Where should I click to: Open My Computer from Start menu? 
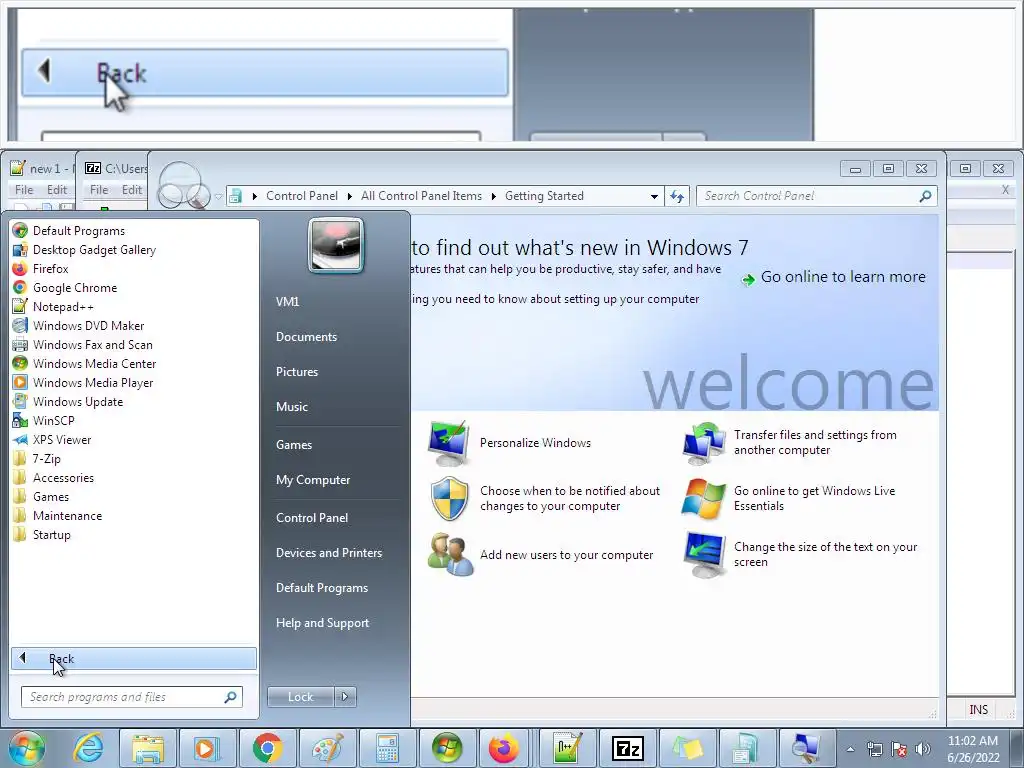(313, 480)
